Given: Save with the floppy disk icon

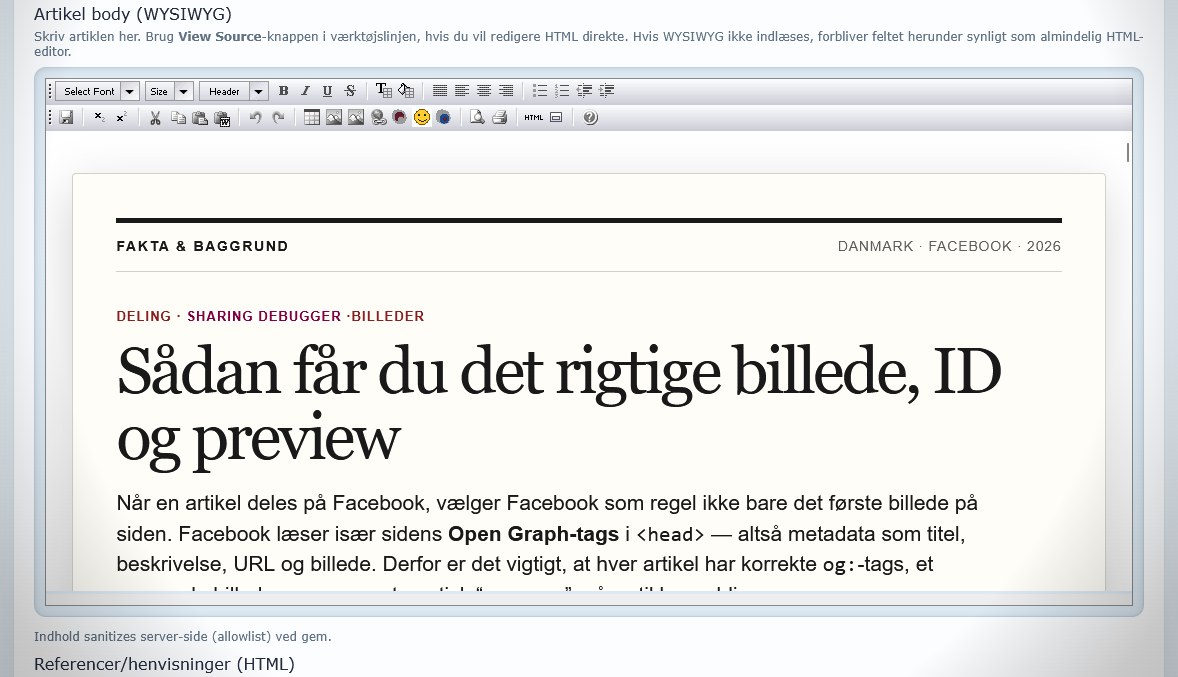Looking at the screenshot, I should click(66, 118).
